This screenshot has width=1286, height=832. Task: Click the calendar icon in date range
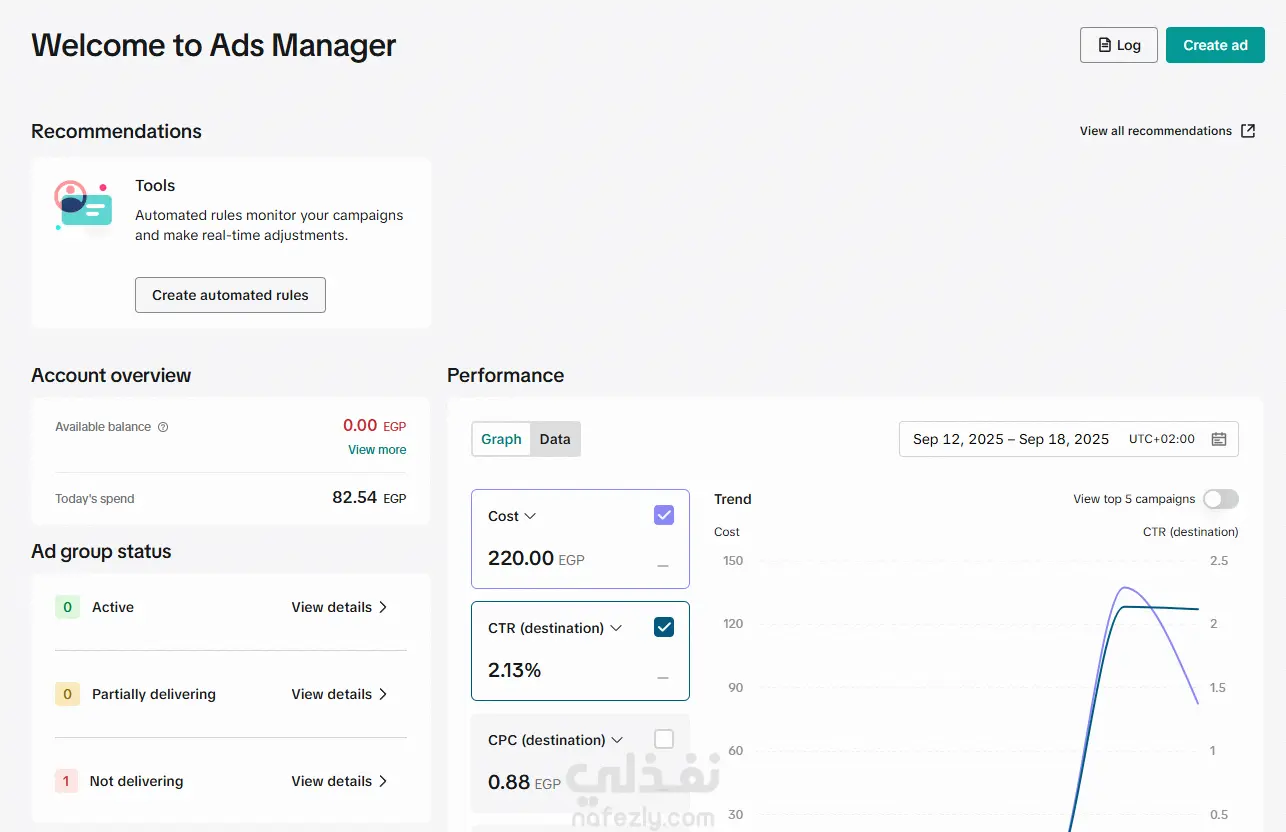[x=1218, y=439]
